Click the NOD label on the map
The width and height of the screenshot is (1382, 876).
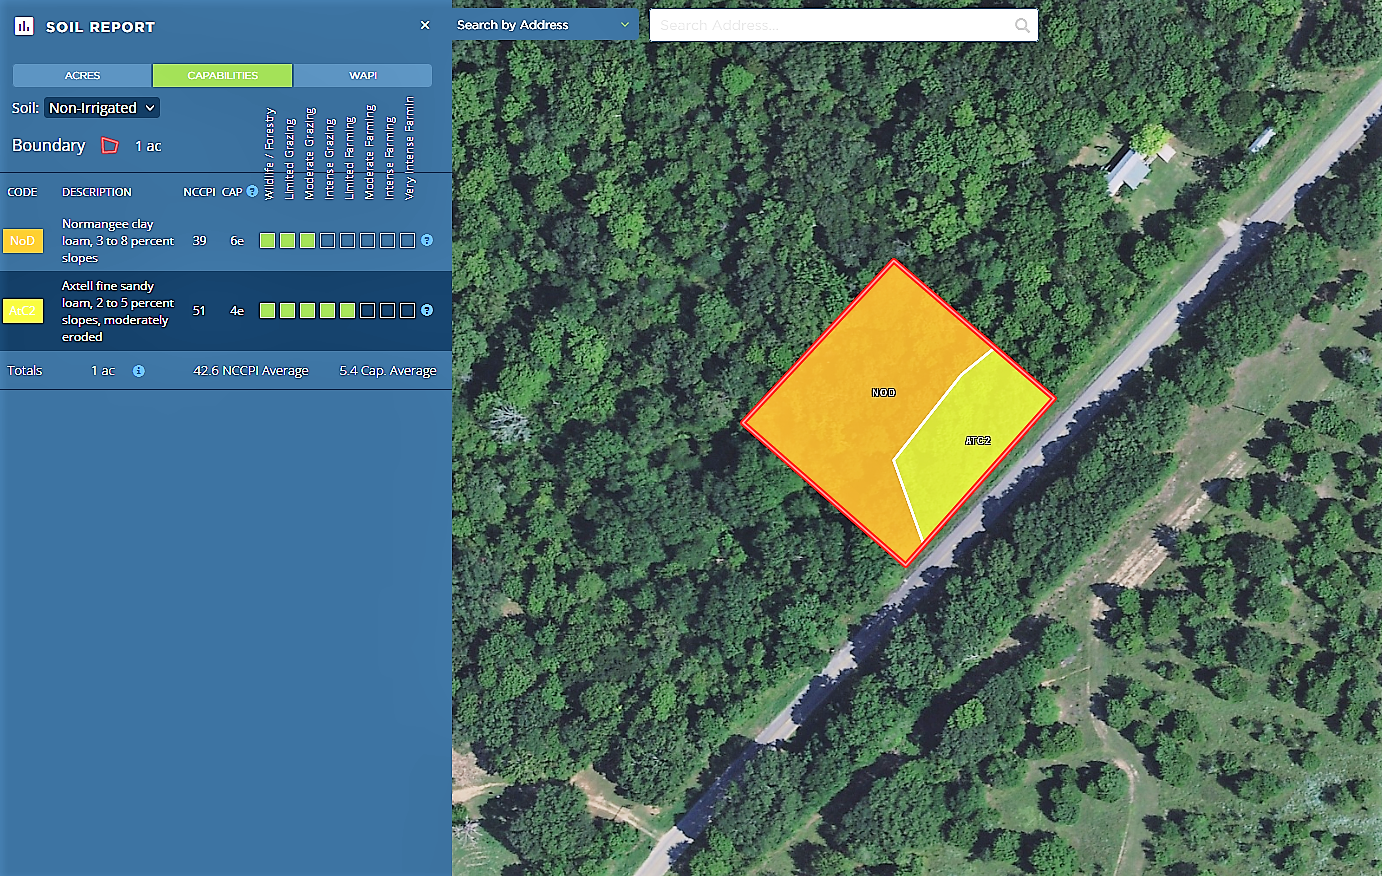point(883,393)
